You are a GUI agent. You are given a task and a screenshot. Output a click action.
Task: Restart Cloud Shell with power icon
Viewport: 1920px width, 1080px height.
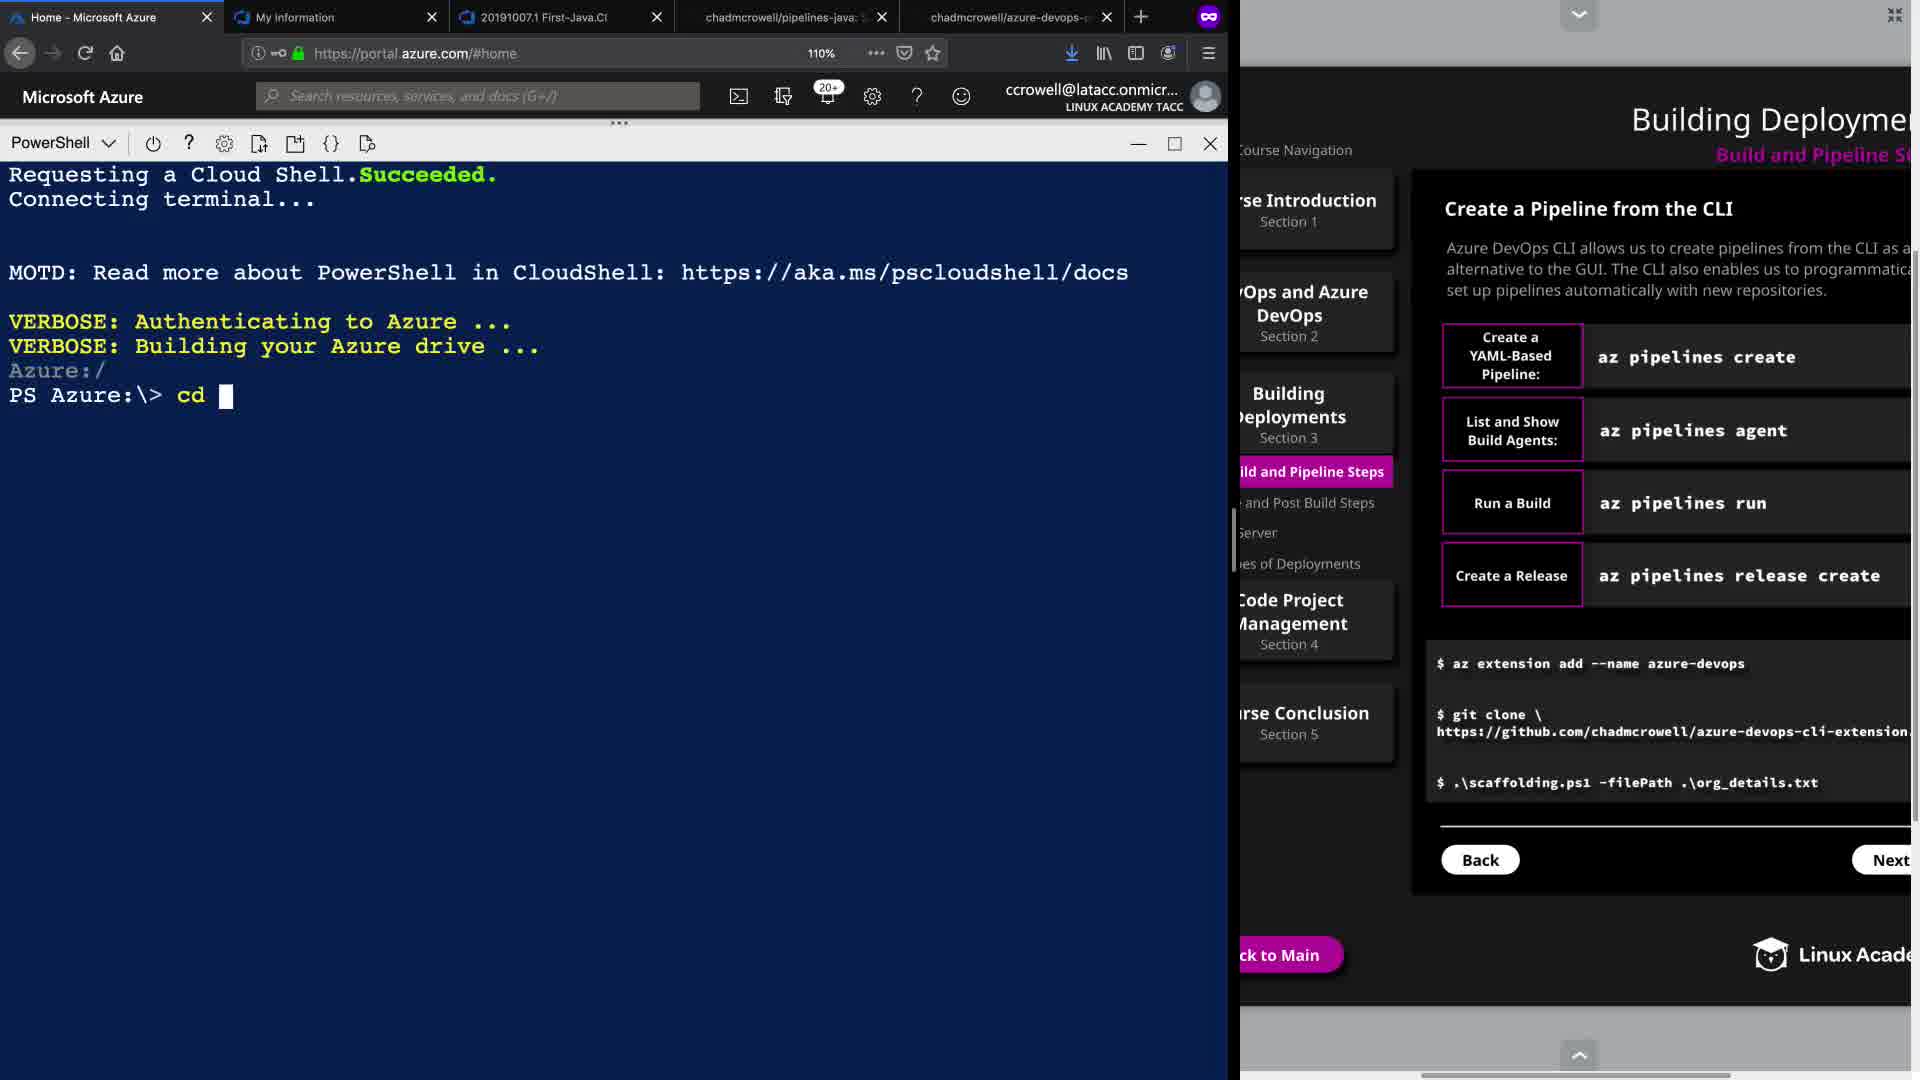click(x=153, y=144)
